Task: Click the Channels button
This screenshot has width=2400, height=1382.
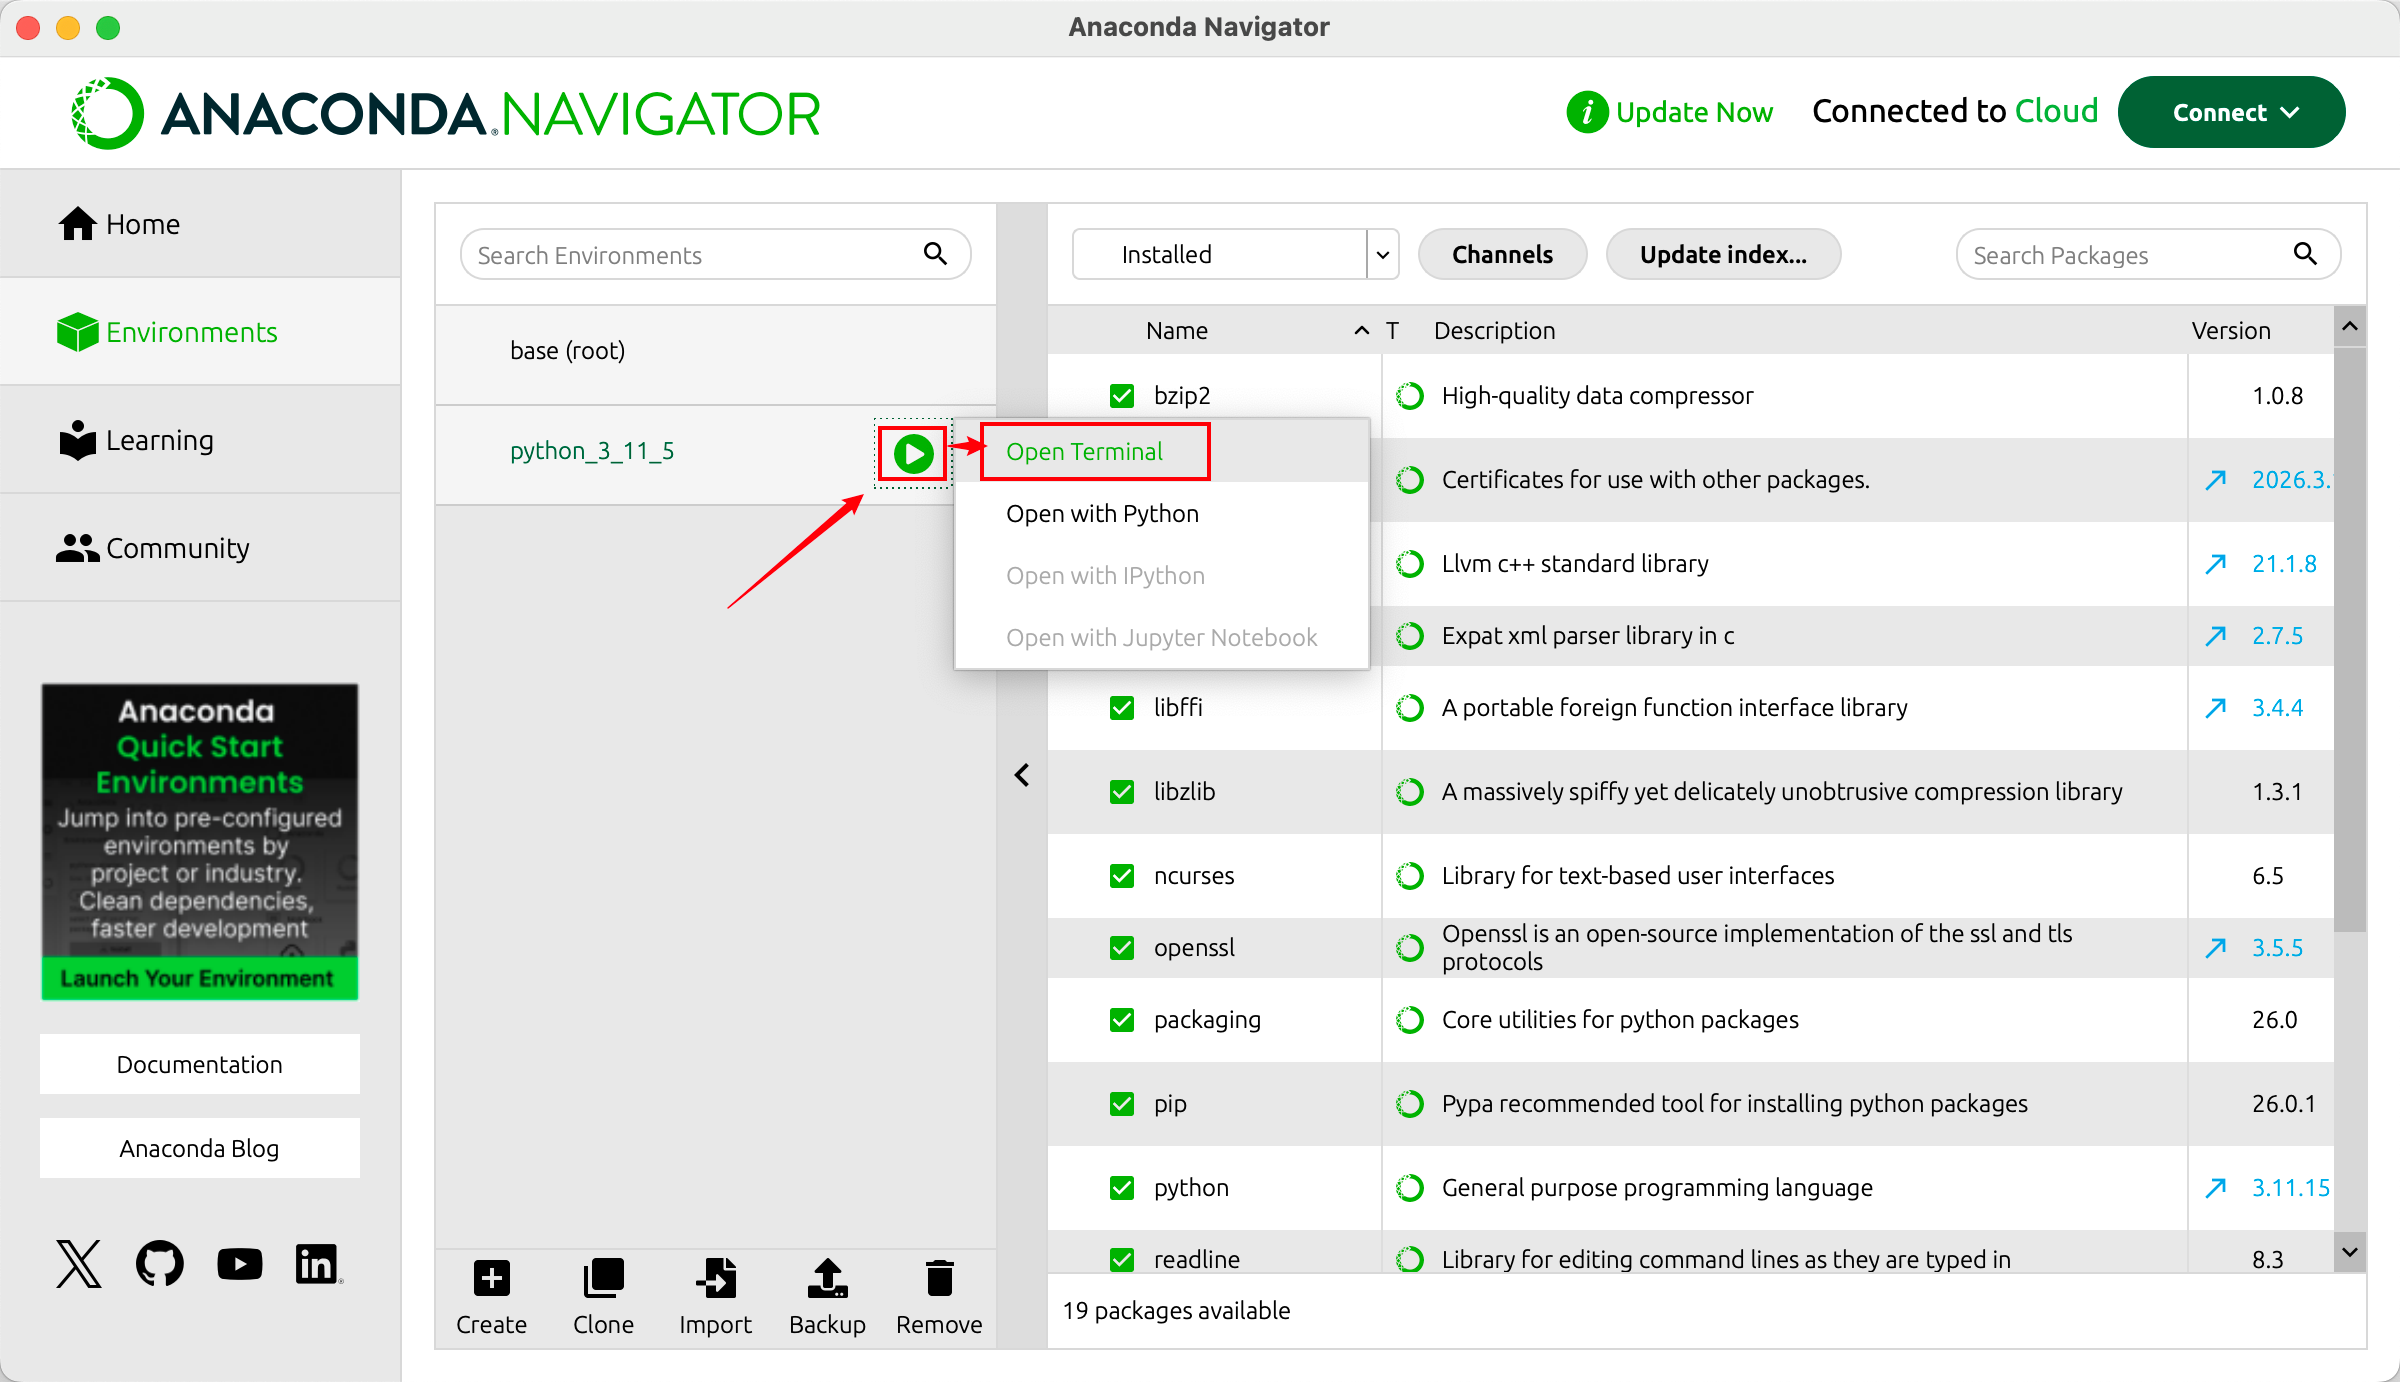Action: (1502, 255)
